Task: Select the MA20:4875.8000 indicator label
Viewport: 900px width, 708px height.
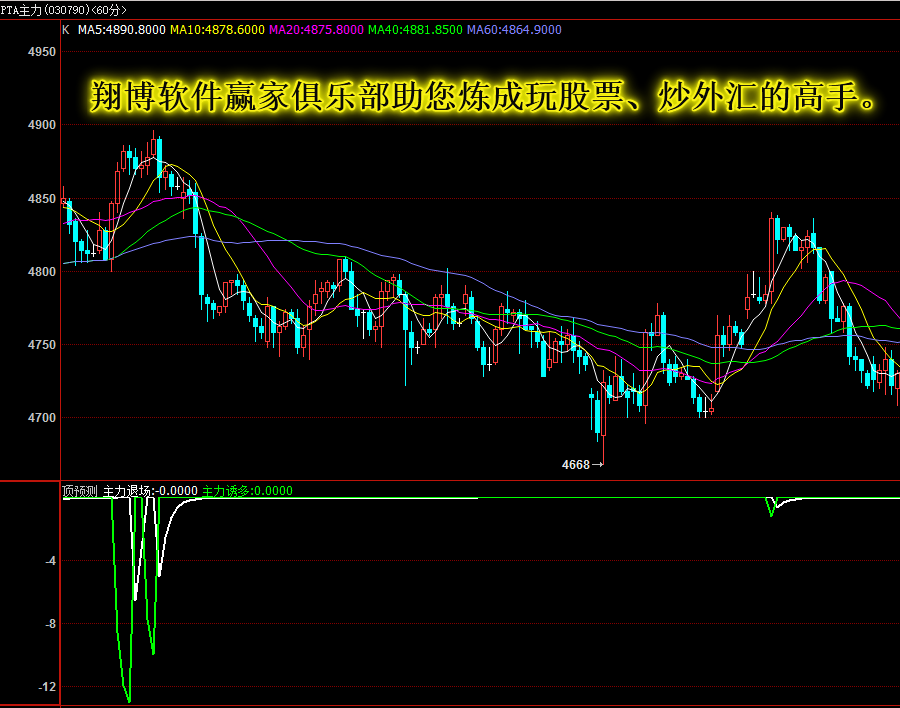Action: pyautogui.click(x=316, y=30)
